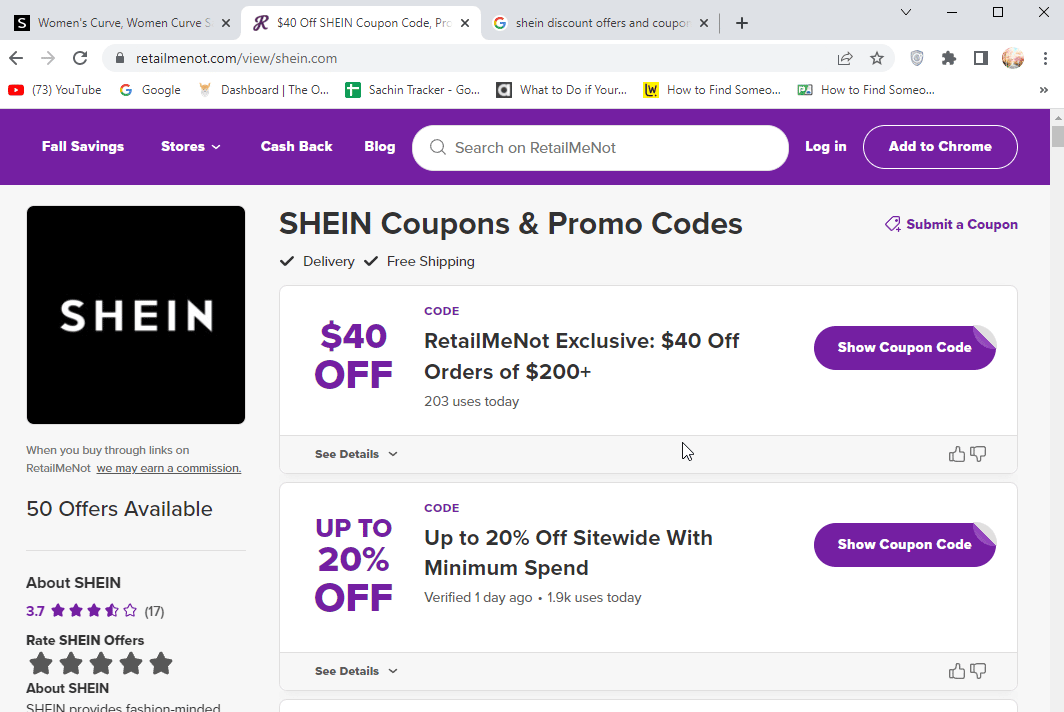
Task: Bookmark this page with the star icon
Action: coord(877,58)
